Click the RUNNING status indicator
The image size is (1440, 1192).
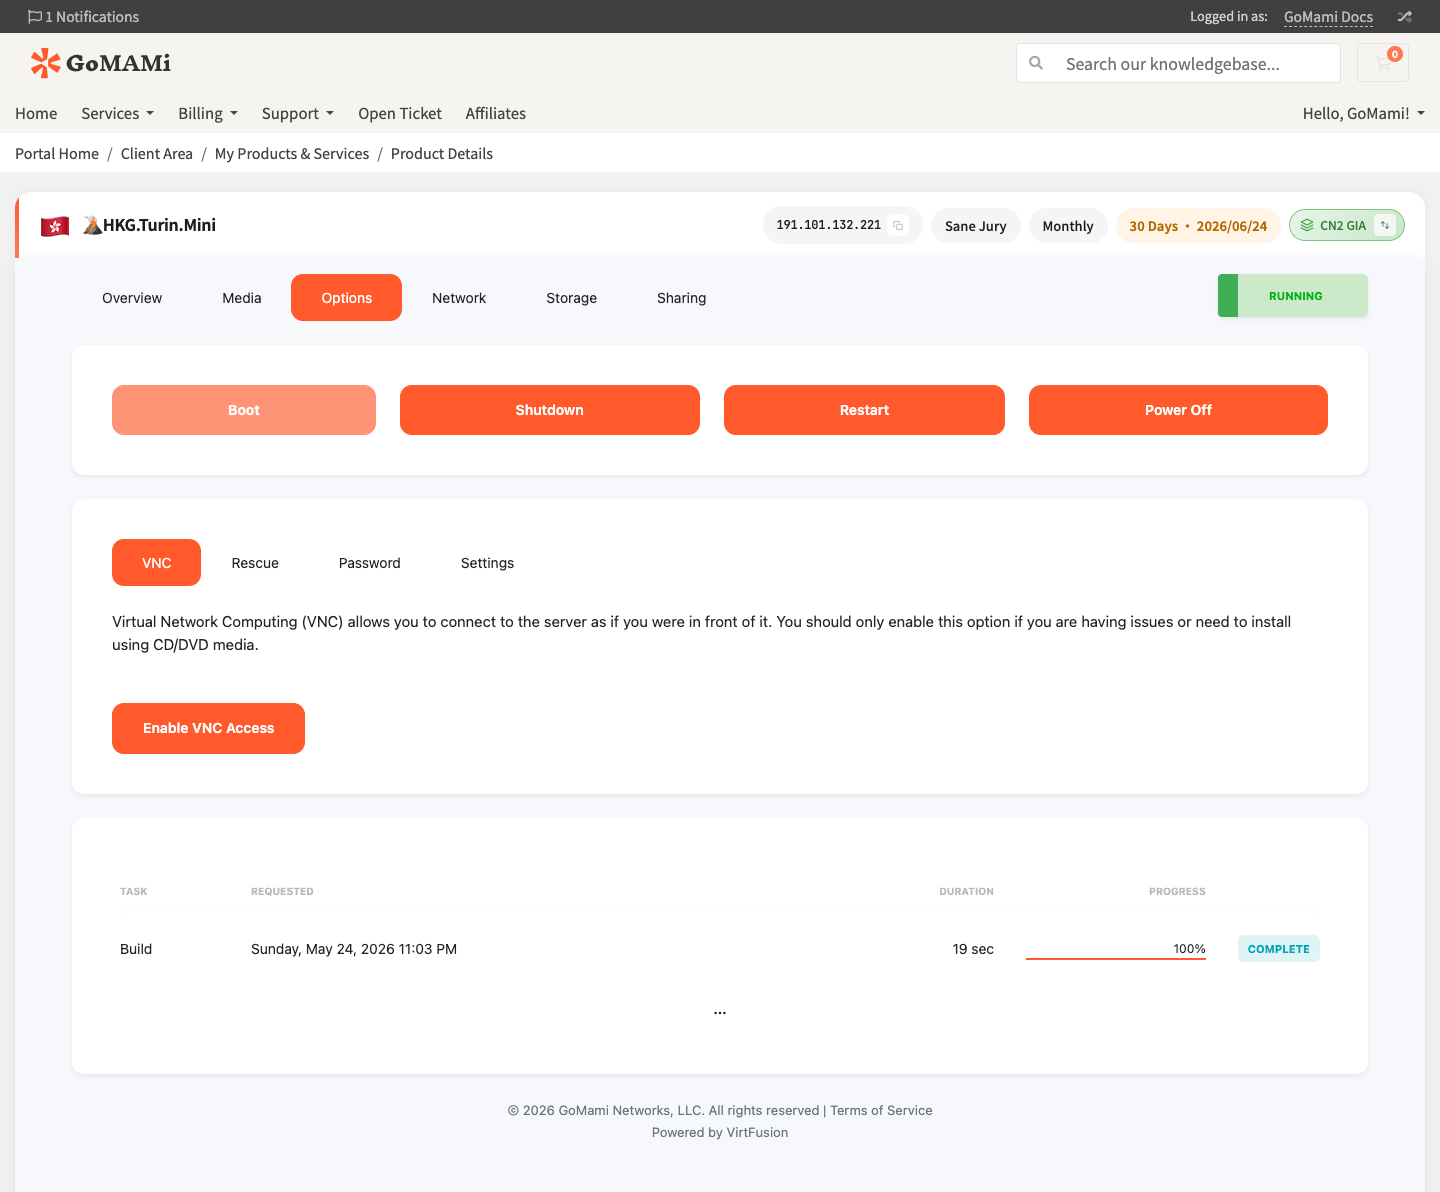(1293, 296)
